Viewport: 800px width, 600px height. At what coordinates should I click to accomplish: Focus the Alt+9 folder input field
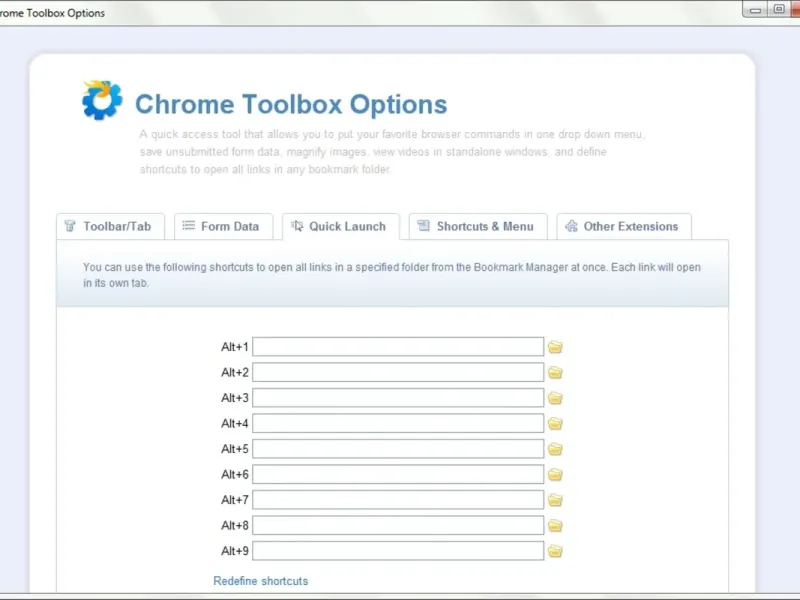(x=398, y=551)
